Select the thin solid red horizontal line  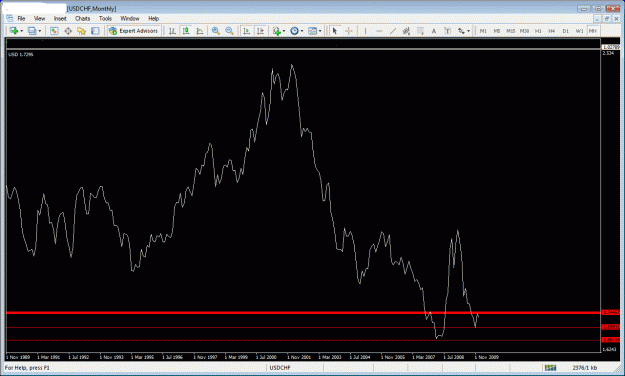[303, 327]
